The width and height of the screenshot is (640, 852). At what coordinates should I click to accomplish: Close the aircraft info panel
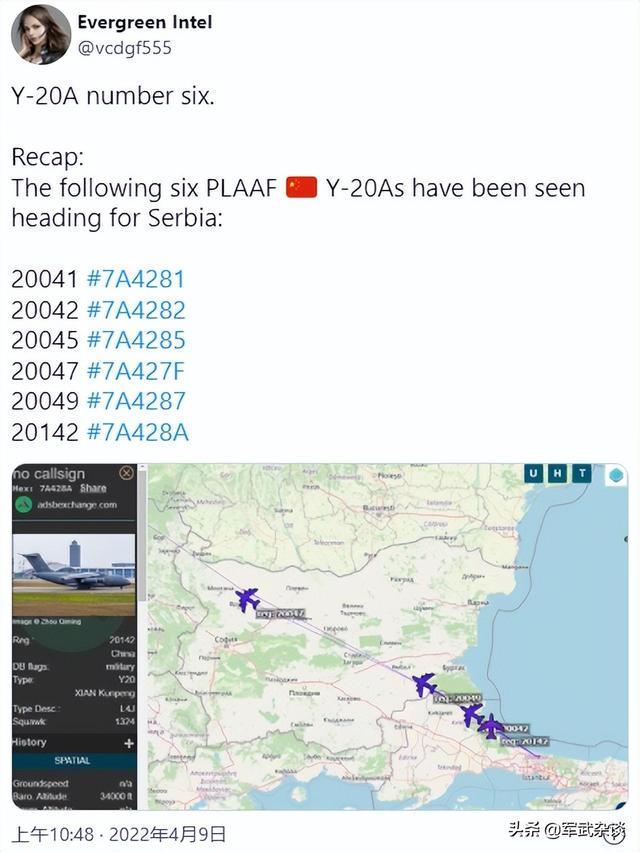[x=126, y=473]
